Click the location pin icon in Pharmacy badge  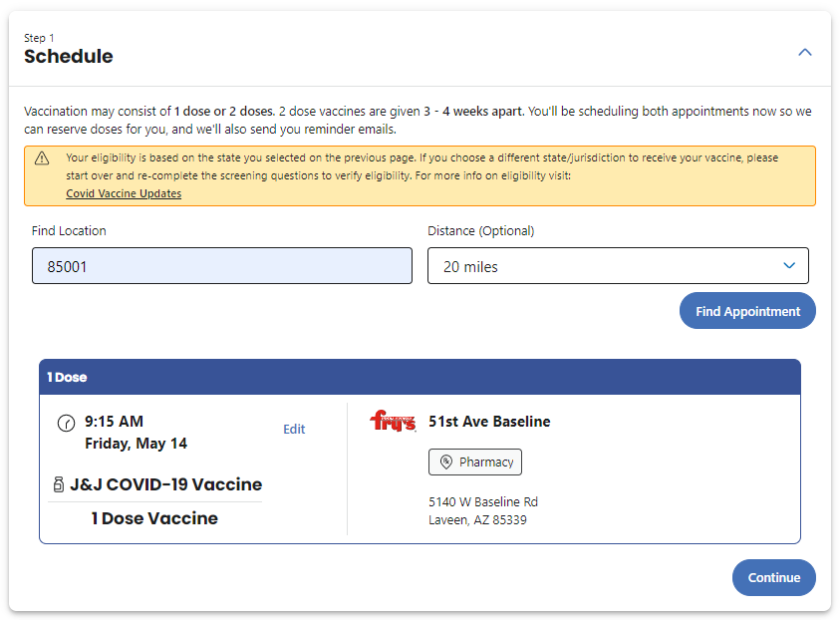[x=446, y=462]
